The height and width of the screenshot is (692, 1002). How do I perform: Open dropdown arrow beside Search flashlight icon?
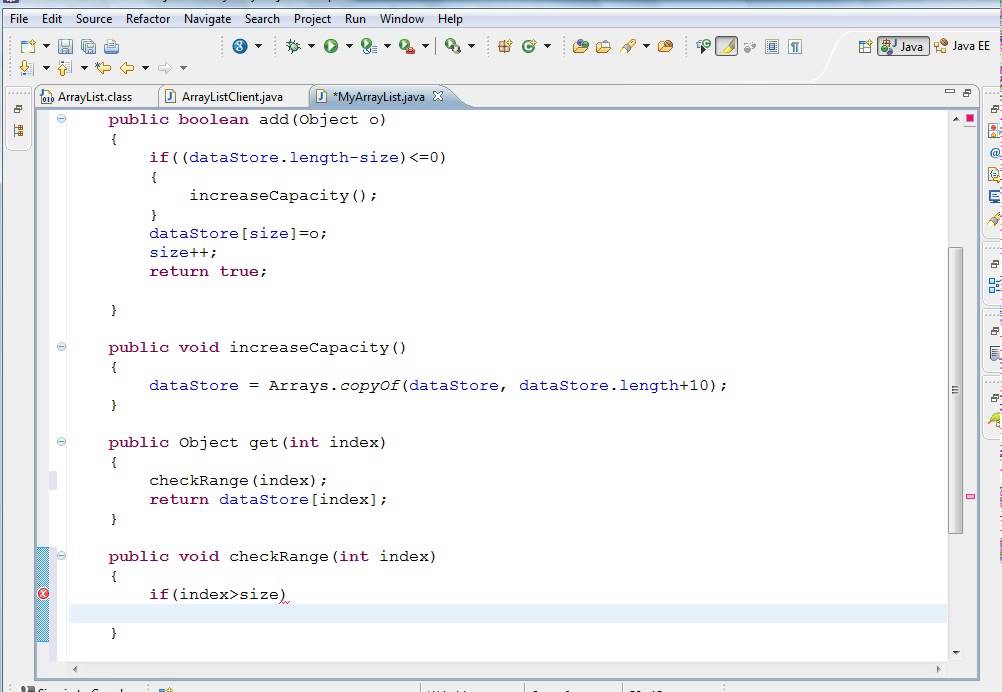[x=646, y=46]
